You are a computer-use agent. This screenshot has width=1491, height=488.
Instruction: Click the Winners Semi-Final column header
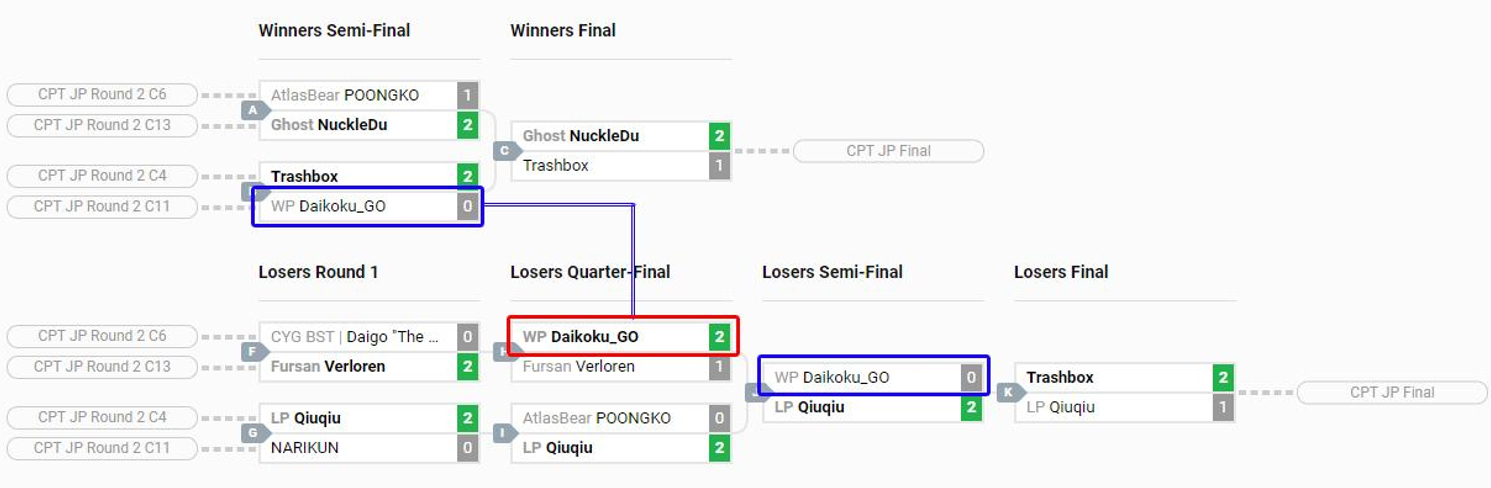tap(334, 30)
